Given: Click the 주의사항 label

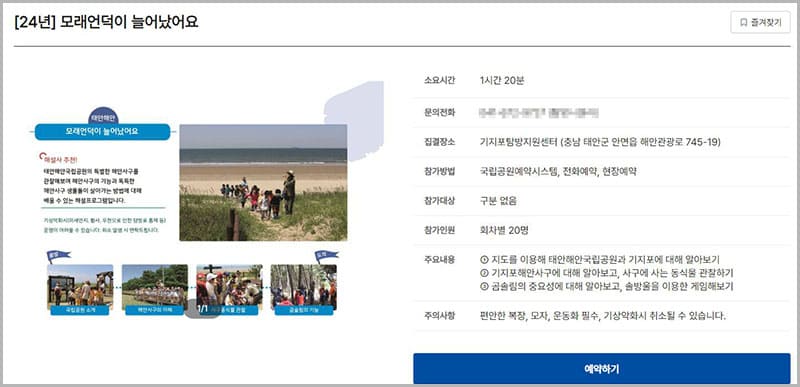Looking at the screenshot, I should (439, 316).
